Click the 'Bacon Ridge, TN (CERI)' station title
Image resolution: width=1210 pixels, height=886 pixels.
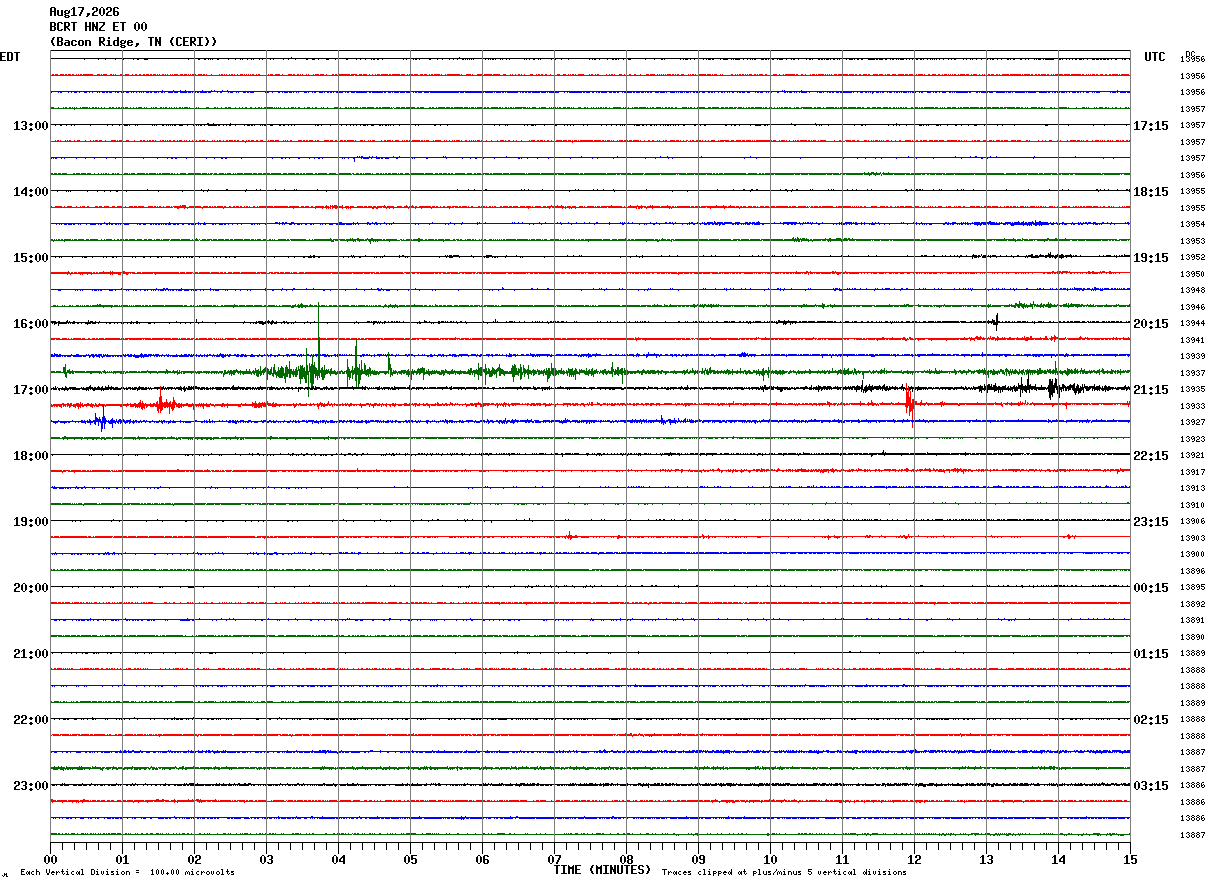click(x=133, y=41)
